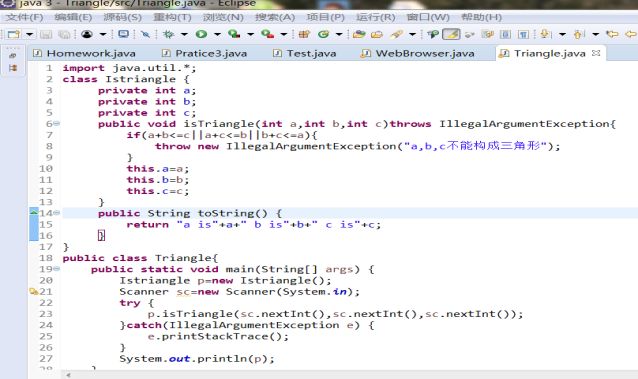Toggle Skip All Breakpoints icon
The width and height of the screenshot is (638, 379).
[145, 34]
